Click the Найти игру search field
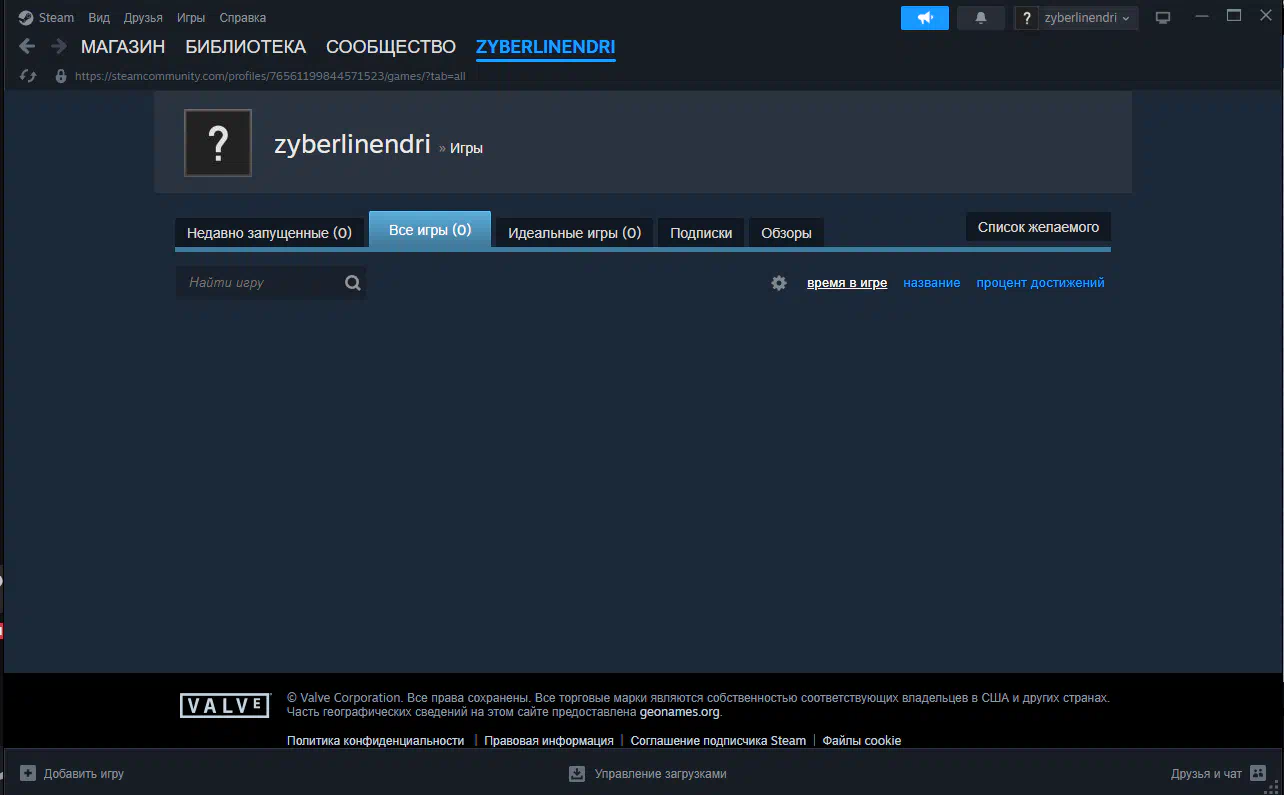 coord(260,283)
